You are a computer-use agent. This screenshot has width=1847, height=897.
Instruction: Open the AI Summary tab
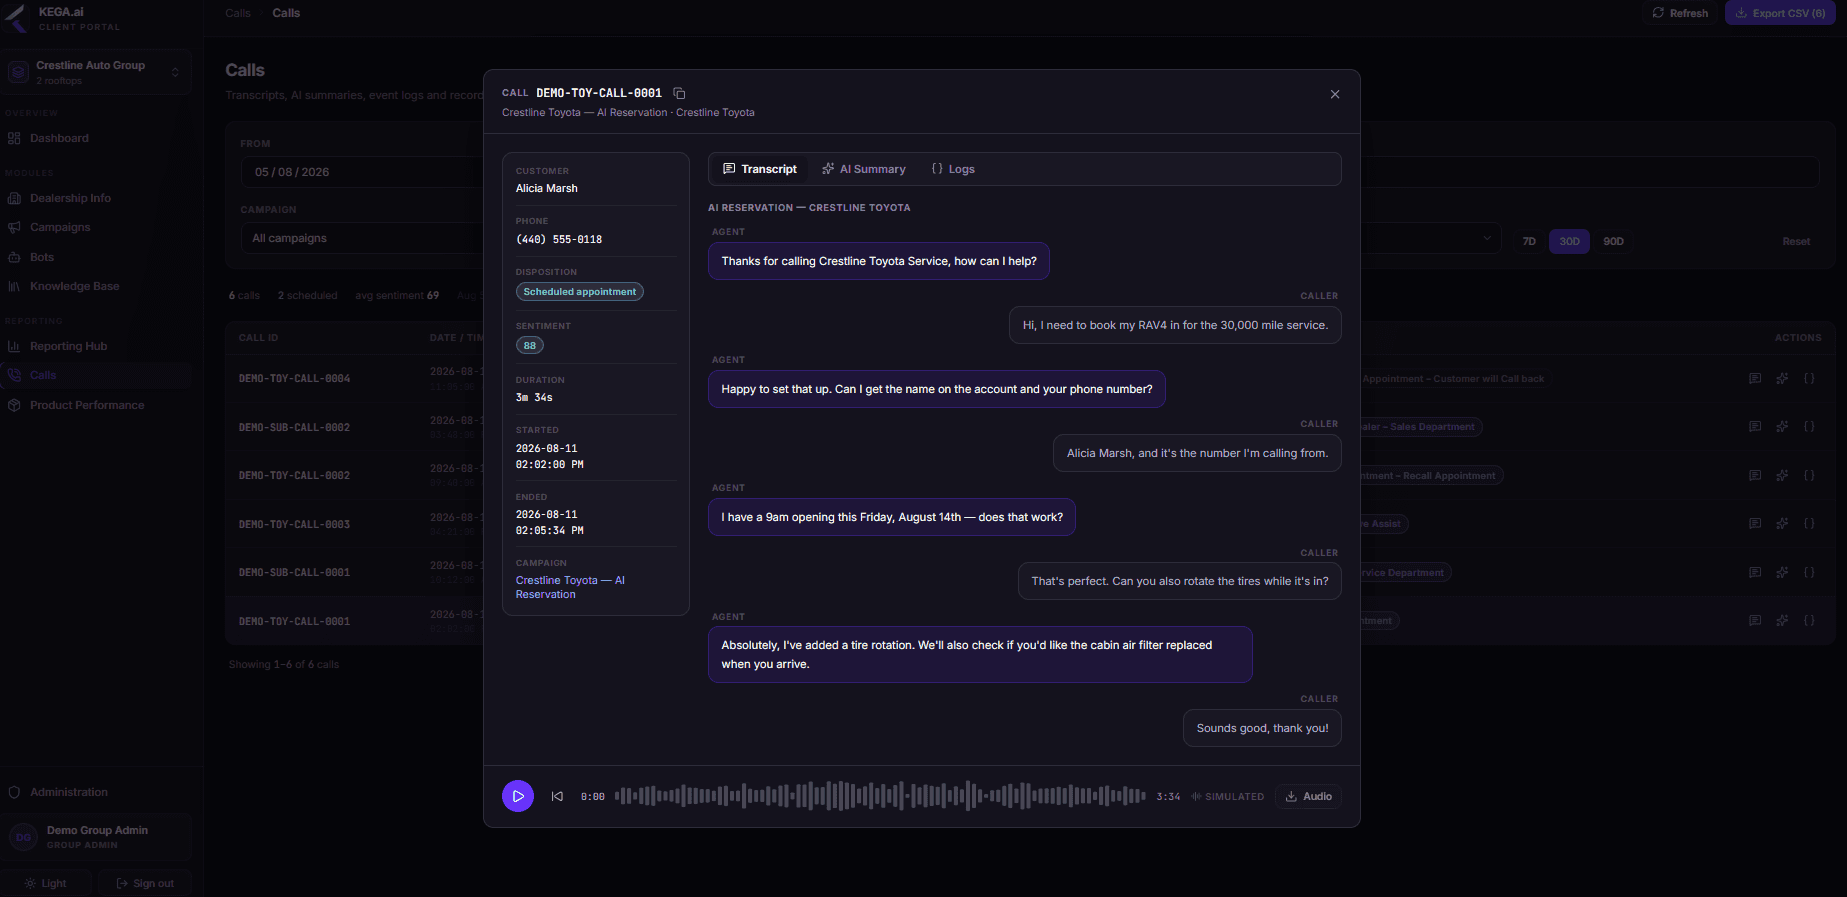point(864,169)
